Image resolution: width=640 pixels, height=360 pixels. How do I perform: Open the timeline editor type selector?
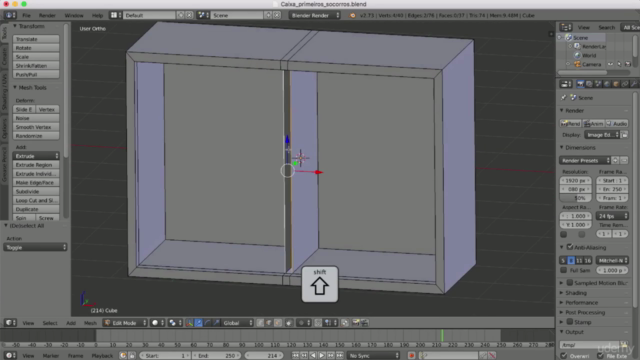coord(10,355)
